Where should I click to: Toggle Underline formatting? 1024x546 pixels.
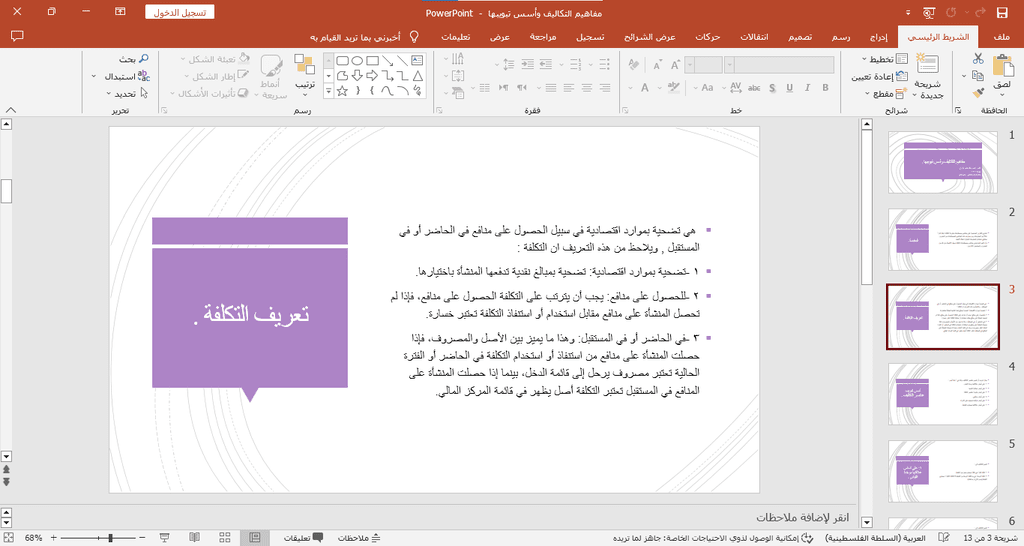tap(790, 88)
